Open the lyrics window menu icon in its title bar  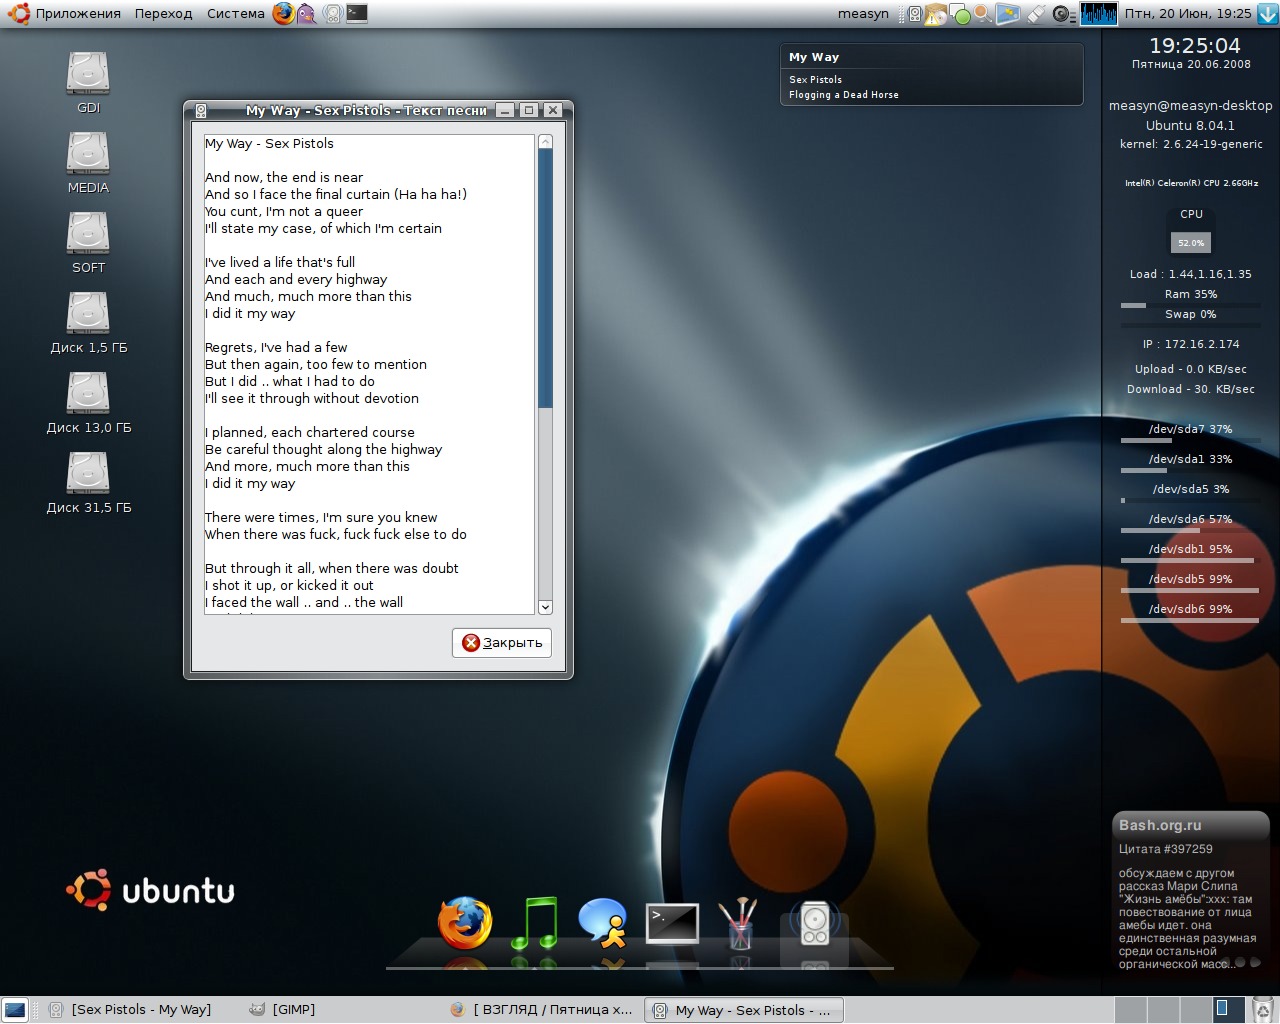click(201, 110)
